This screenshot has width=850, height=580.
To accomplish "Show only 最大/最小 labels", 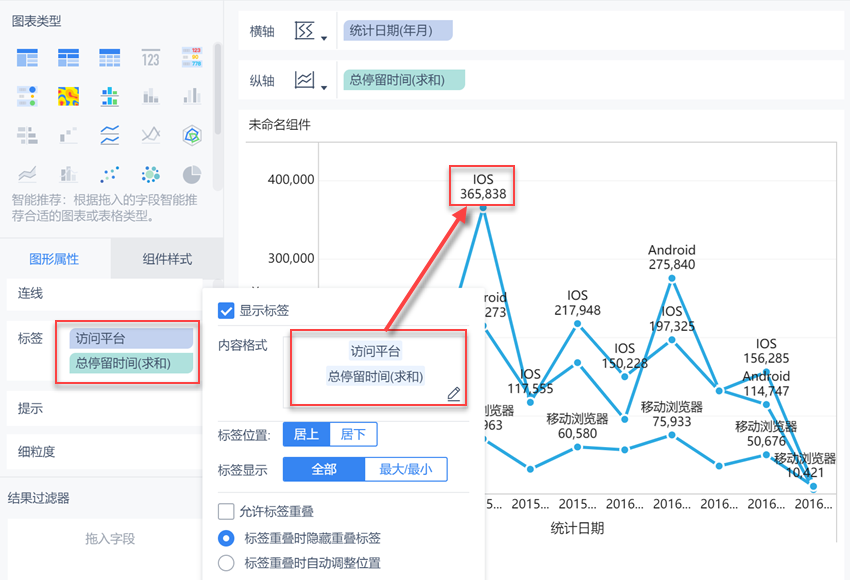I will tap(406, 469).
